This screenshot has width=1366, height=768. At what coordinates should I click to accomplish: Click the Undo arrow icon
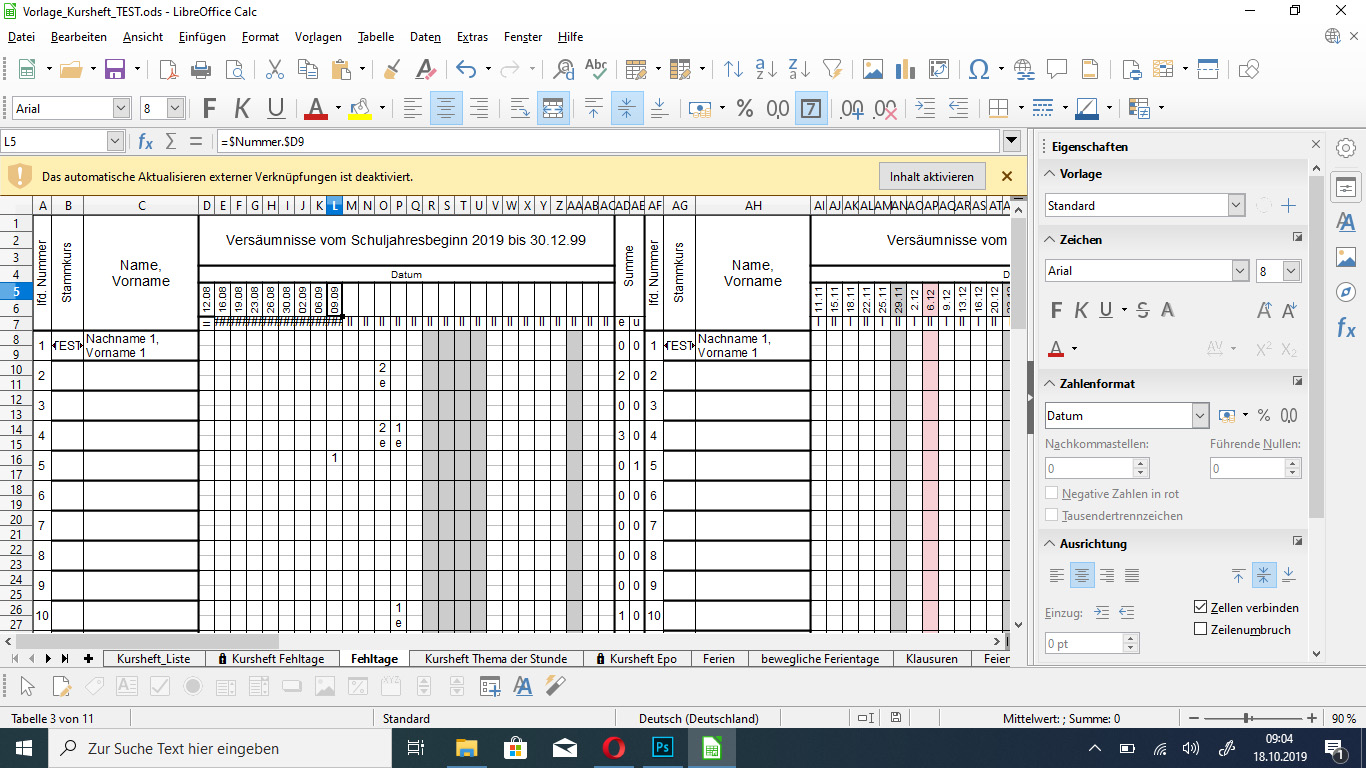(466, 69)
